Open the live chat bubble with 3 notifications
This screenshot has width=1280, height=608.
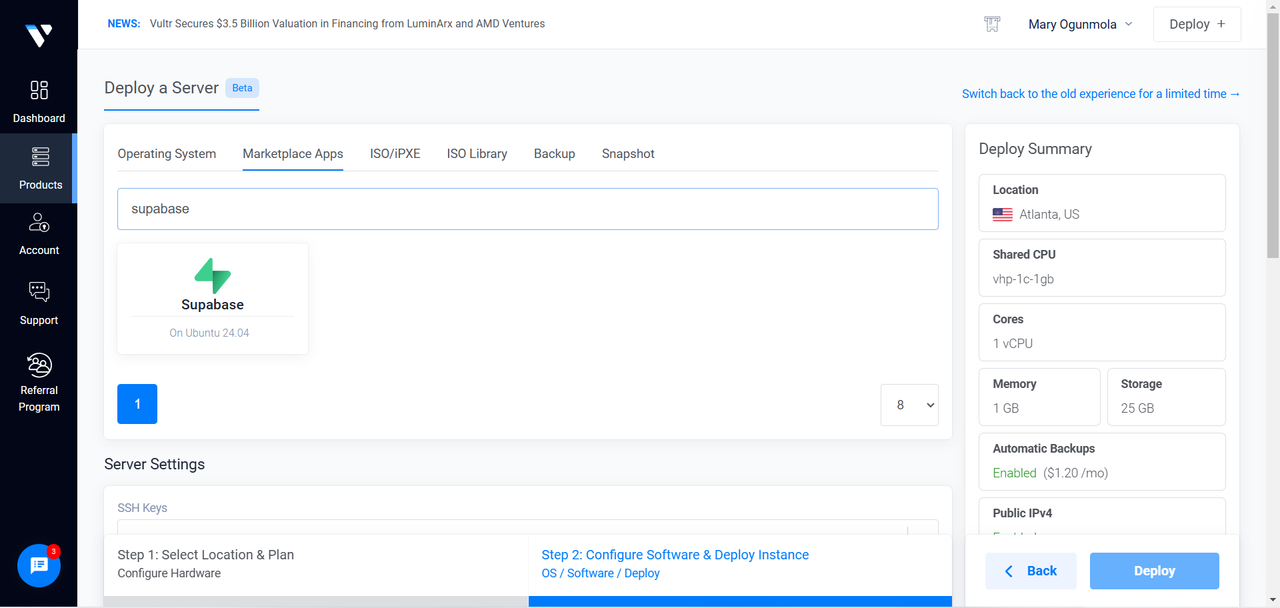click(x=39, y=566)
